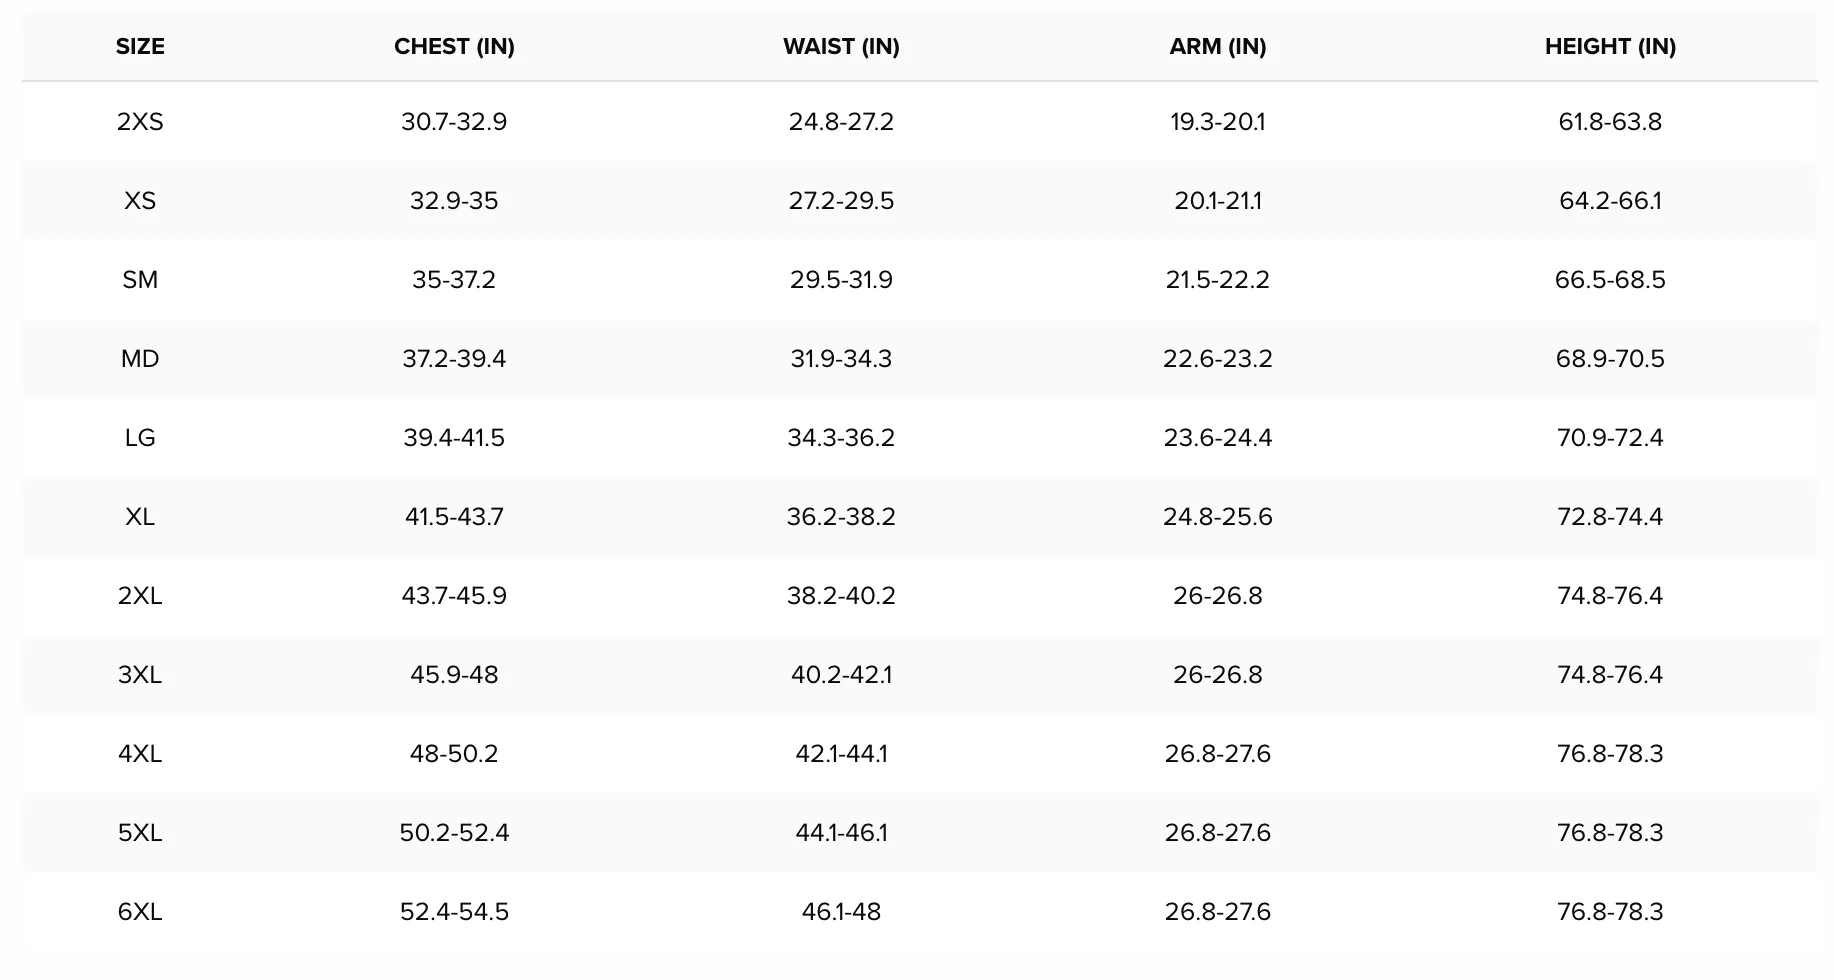1834x980 pixels.
Task: Click the 5XL size label
Action: (x=140, y=833)
